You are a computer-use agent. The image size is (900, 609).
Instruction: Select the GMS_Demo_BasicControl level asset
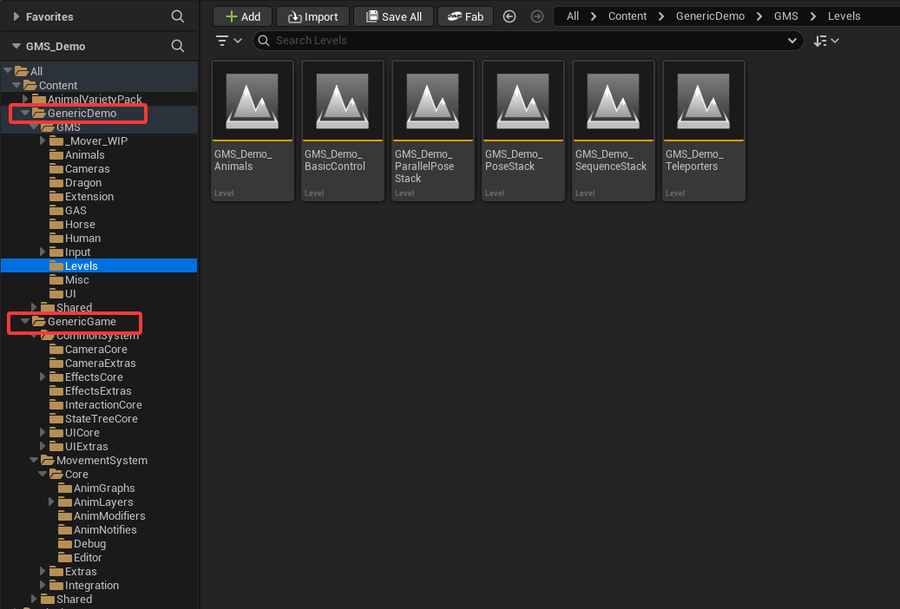(343, 131)
